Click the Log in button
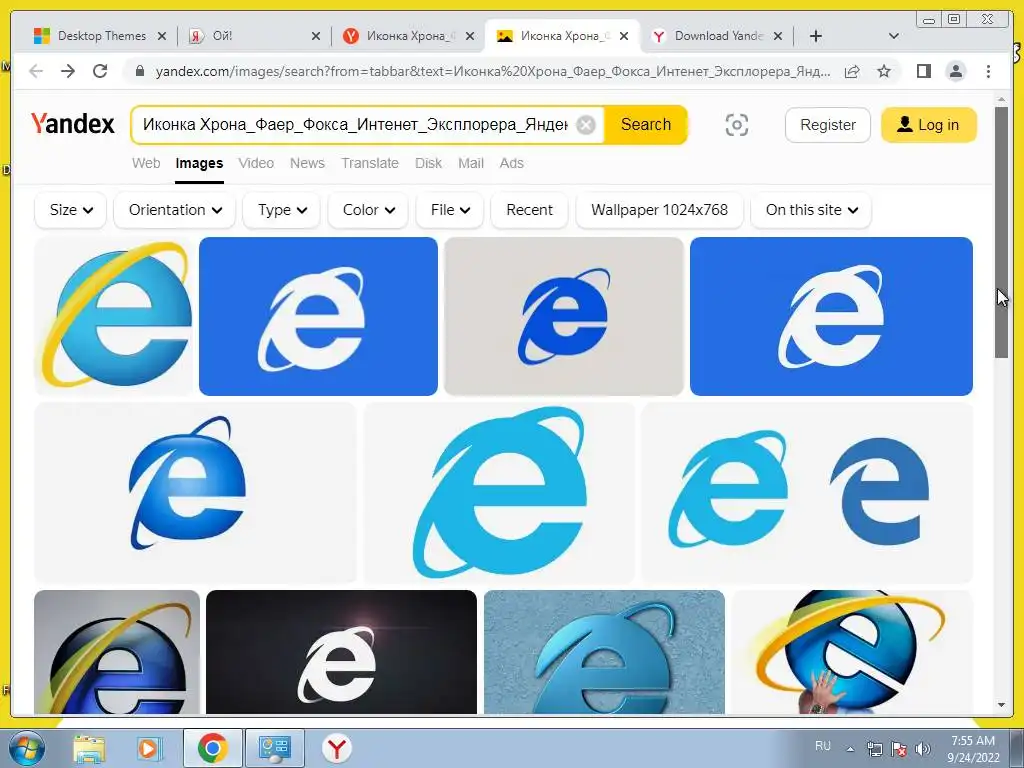Screen dimensions: 1024x768 point(929,125)
